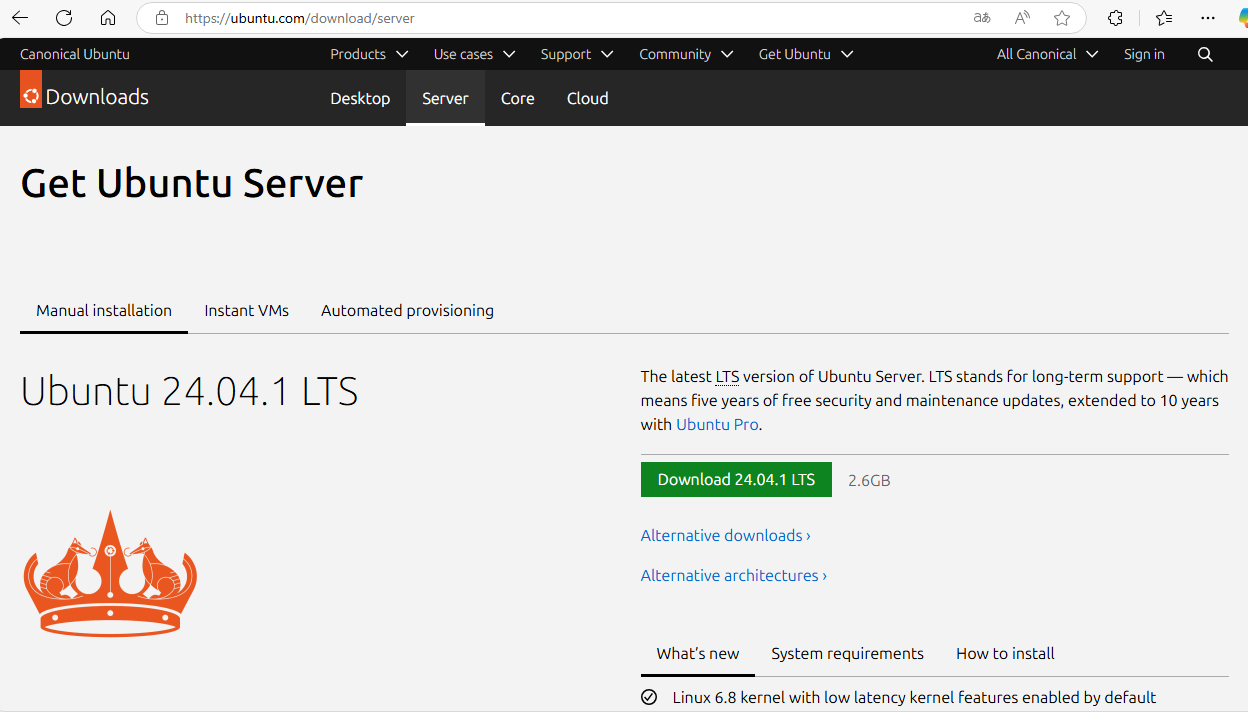Add this page to favorites
This screenshot has width=1248, height=712.
click(x=1062, y=18)
